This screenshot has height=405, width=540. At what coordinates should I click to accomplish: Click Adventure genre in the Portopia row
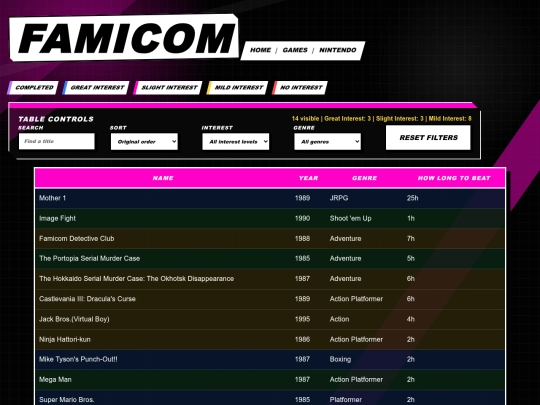click(345, 258)
